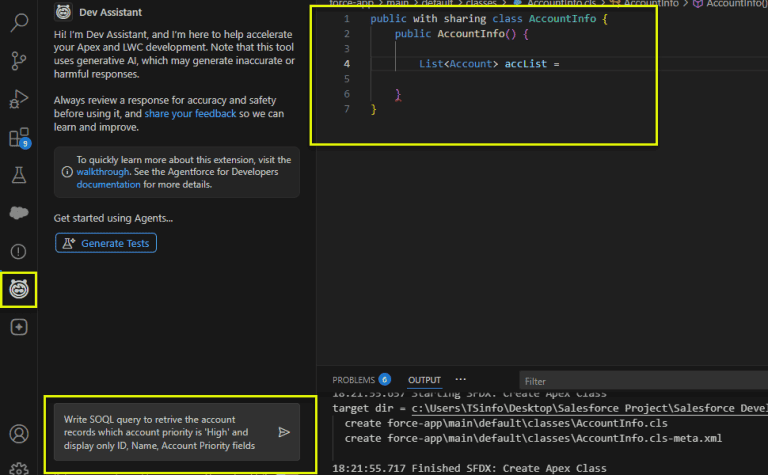Click editor line number 4
This screenshot has width=768, height=475.
(347, 64)
